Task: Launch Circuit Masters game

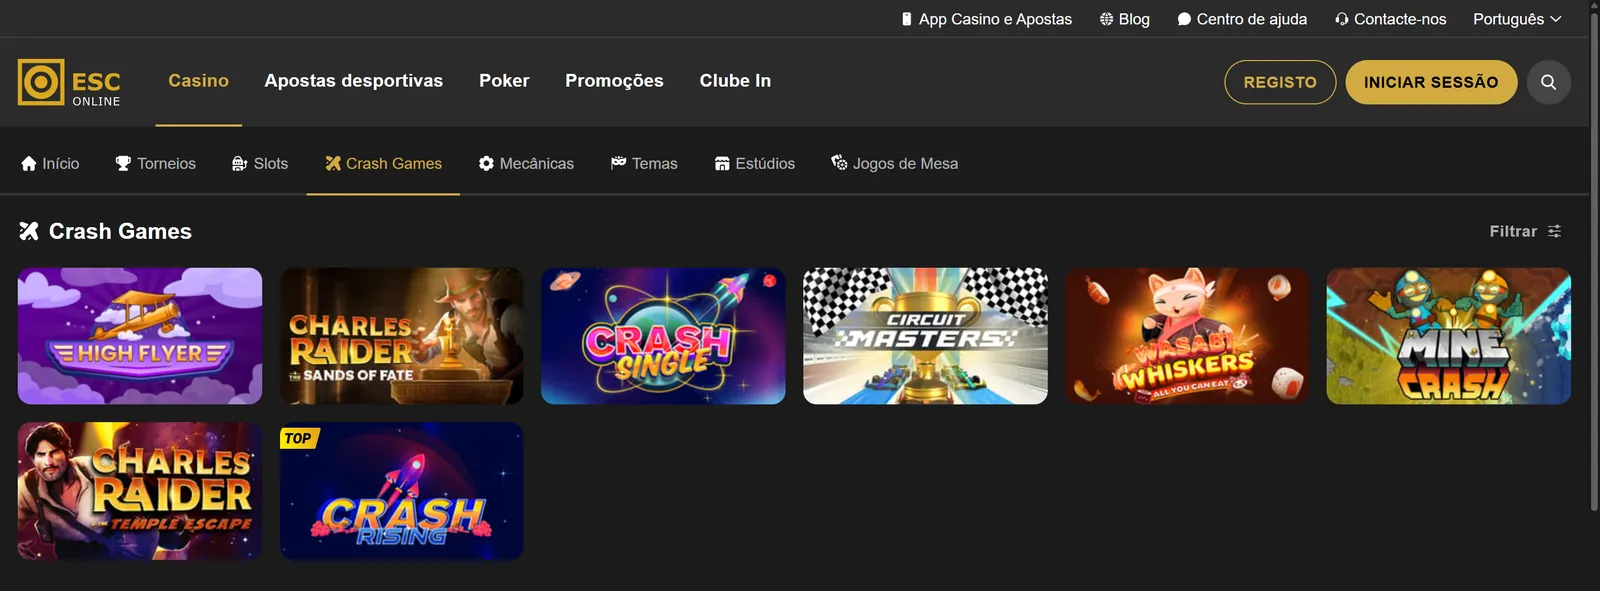Action: pyautogui.click(x=925, y=336)
